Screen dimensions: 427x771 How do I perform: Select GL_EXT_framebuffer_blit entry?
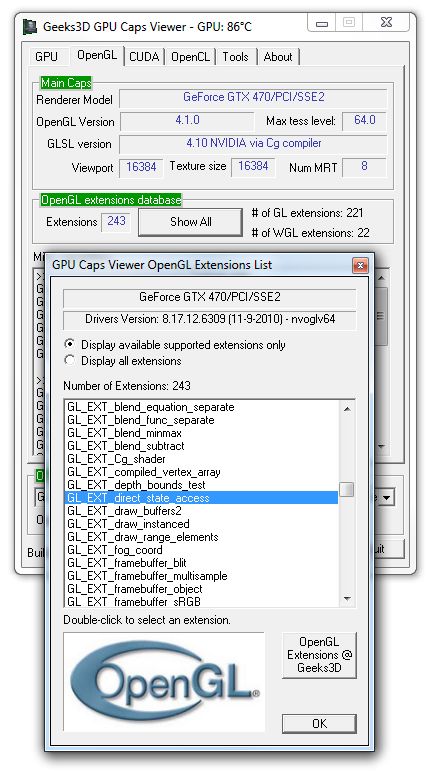coord(202,563)
